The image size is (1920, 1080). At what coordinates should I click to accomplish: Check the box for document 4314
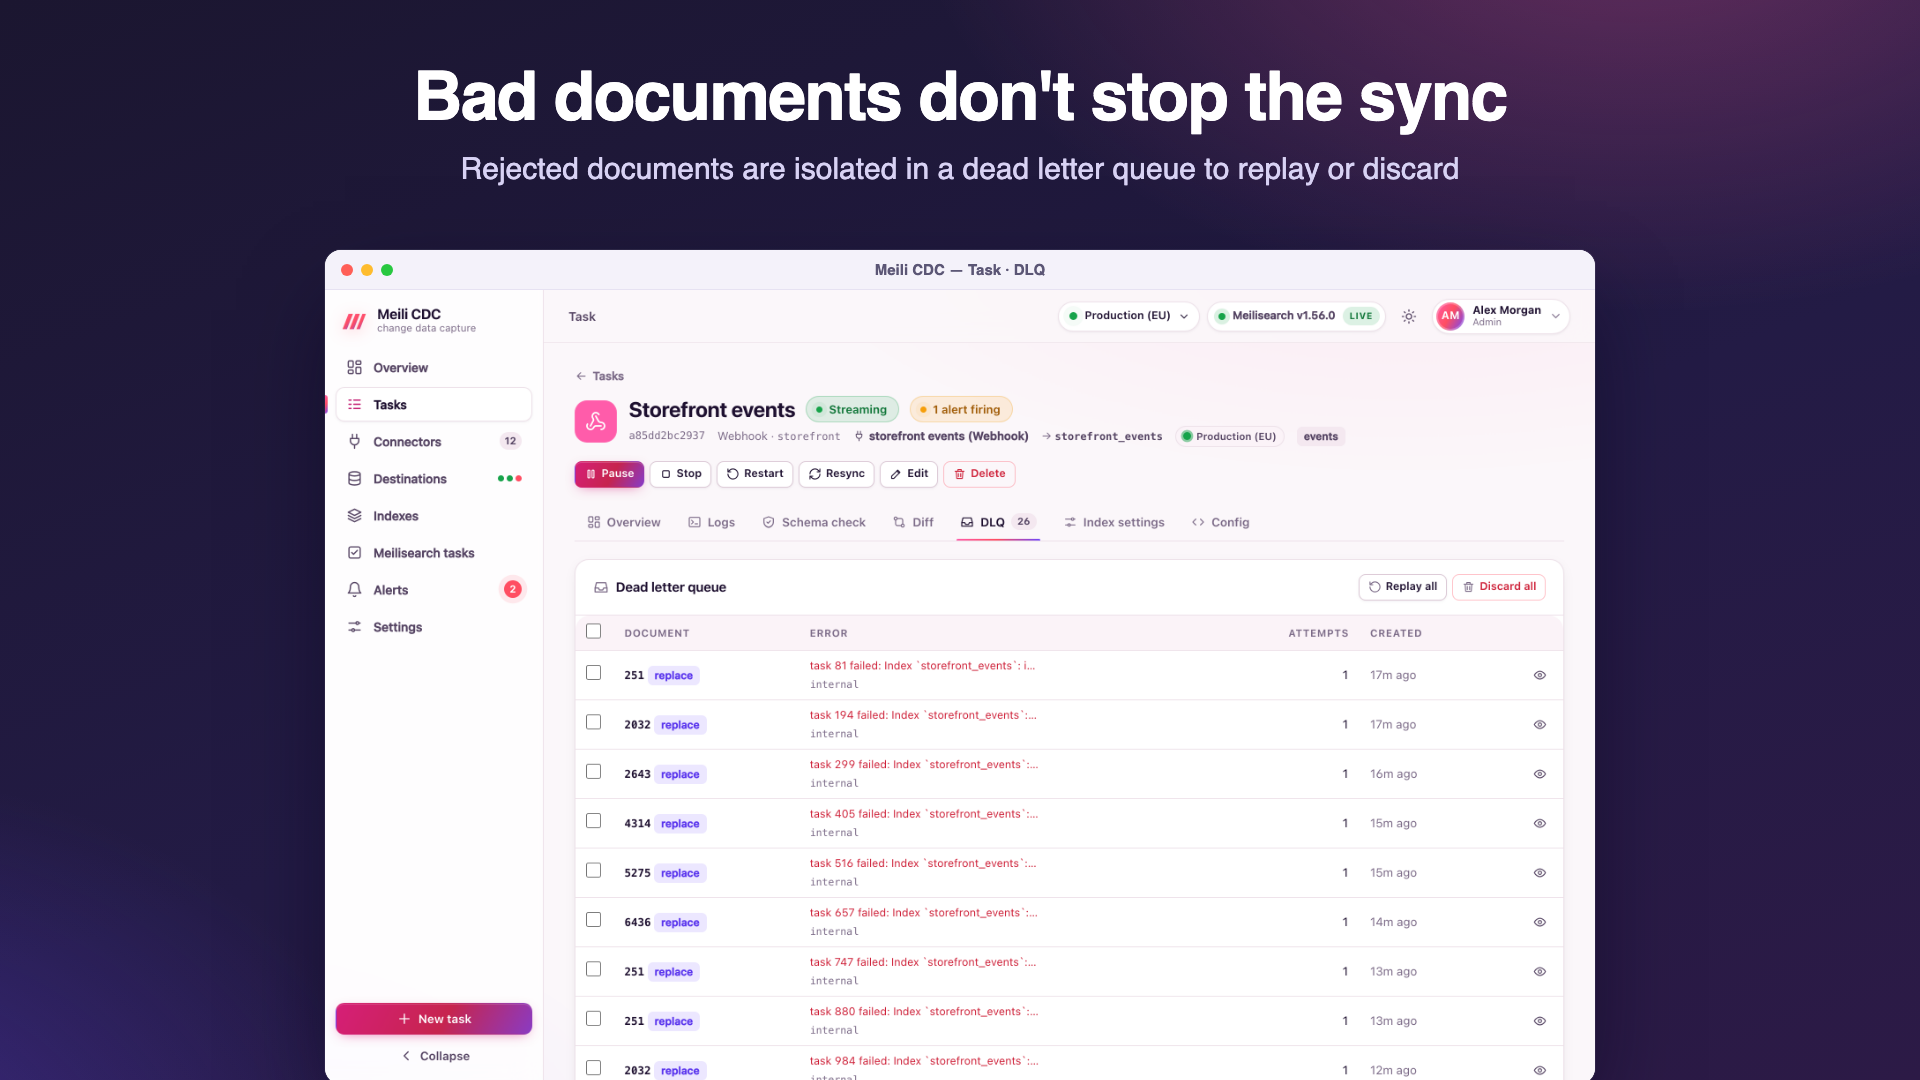pos(594,821)
